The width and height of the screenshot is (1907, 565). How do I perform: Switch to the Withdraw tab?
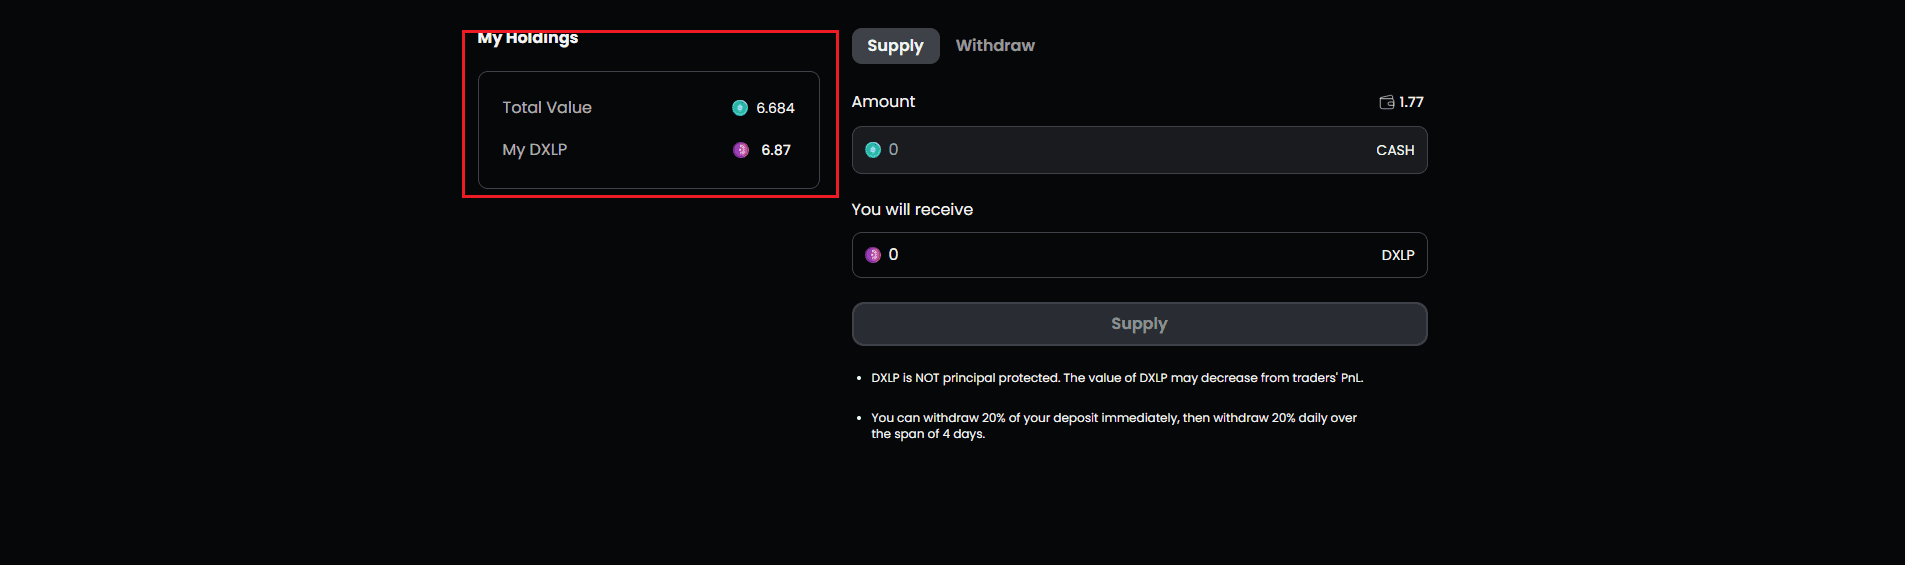pos(995,46)
